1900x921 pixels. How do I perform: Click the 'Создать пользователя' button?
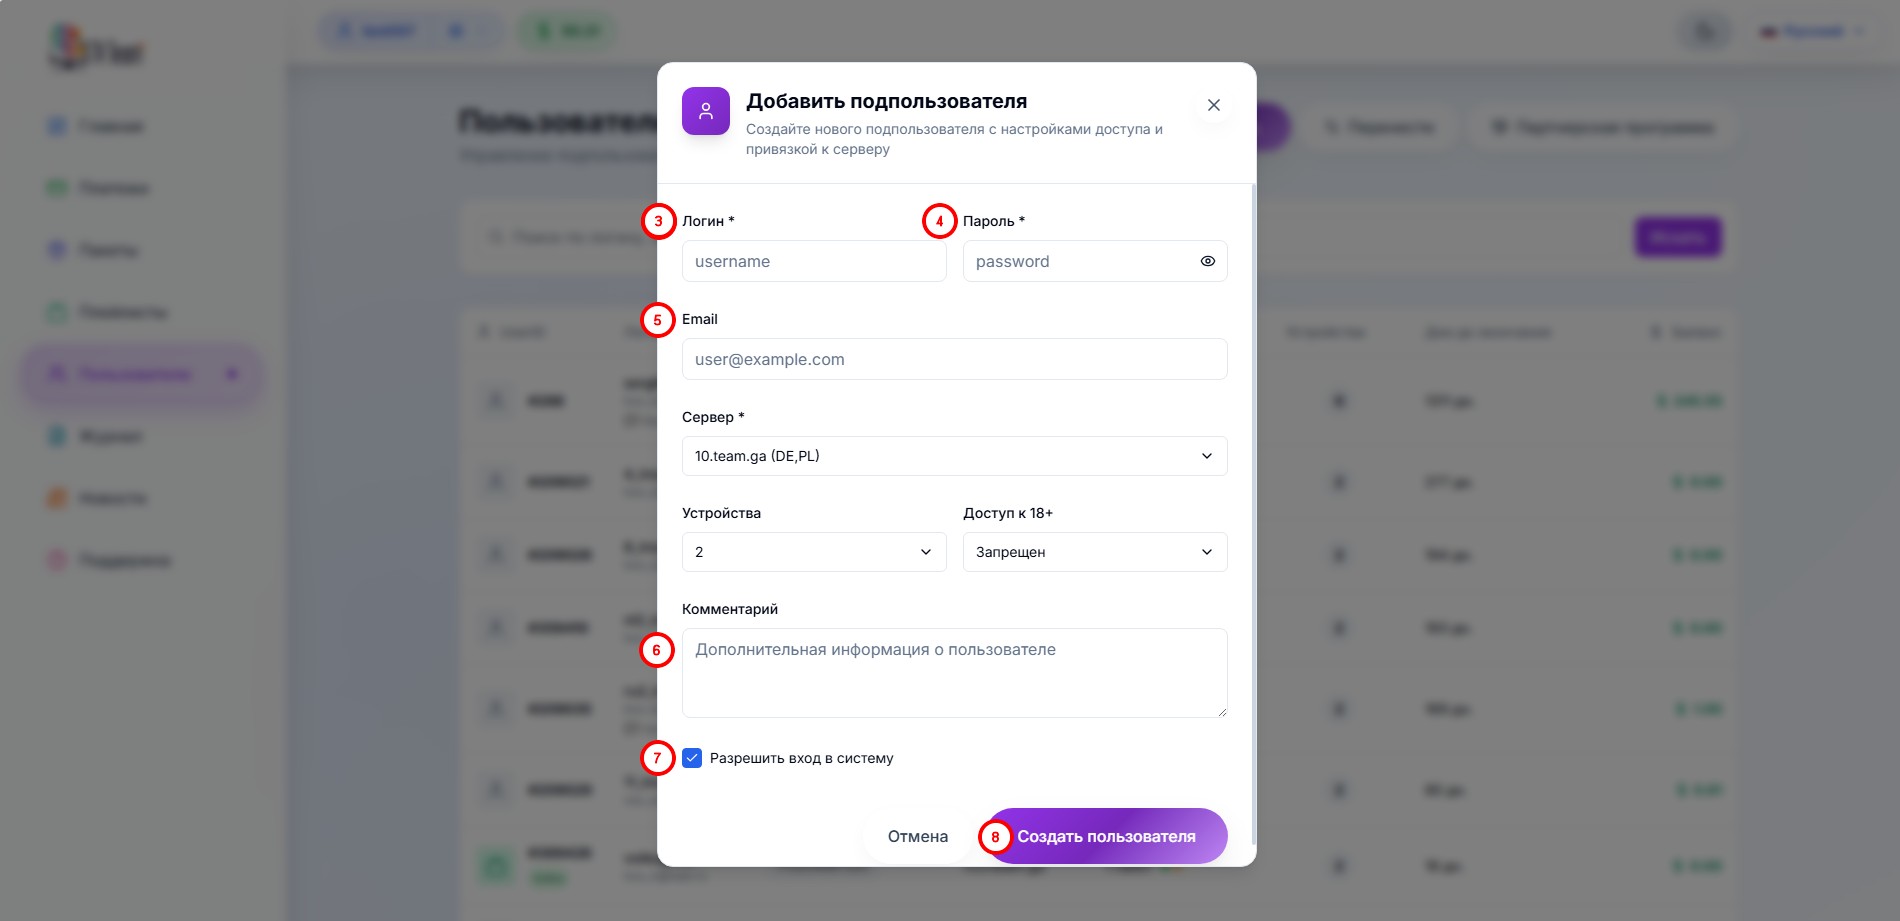point(1106,836)
